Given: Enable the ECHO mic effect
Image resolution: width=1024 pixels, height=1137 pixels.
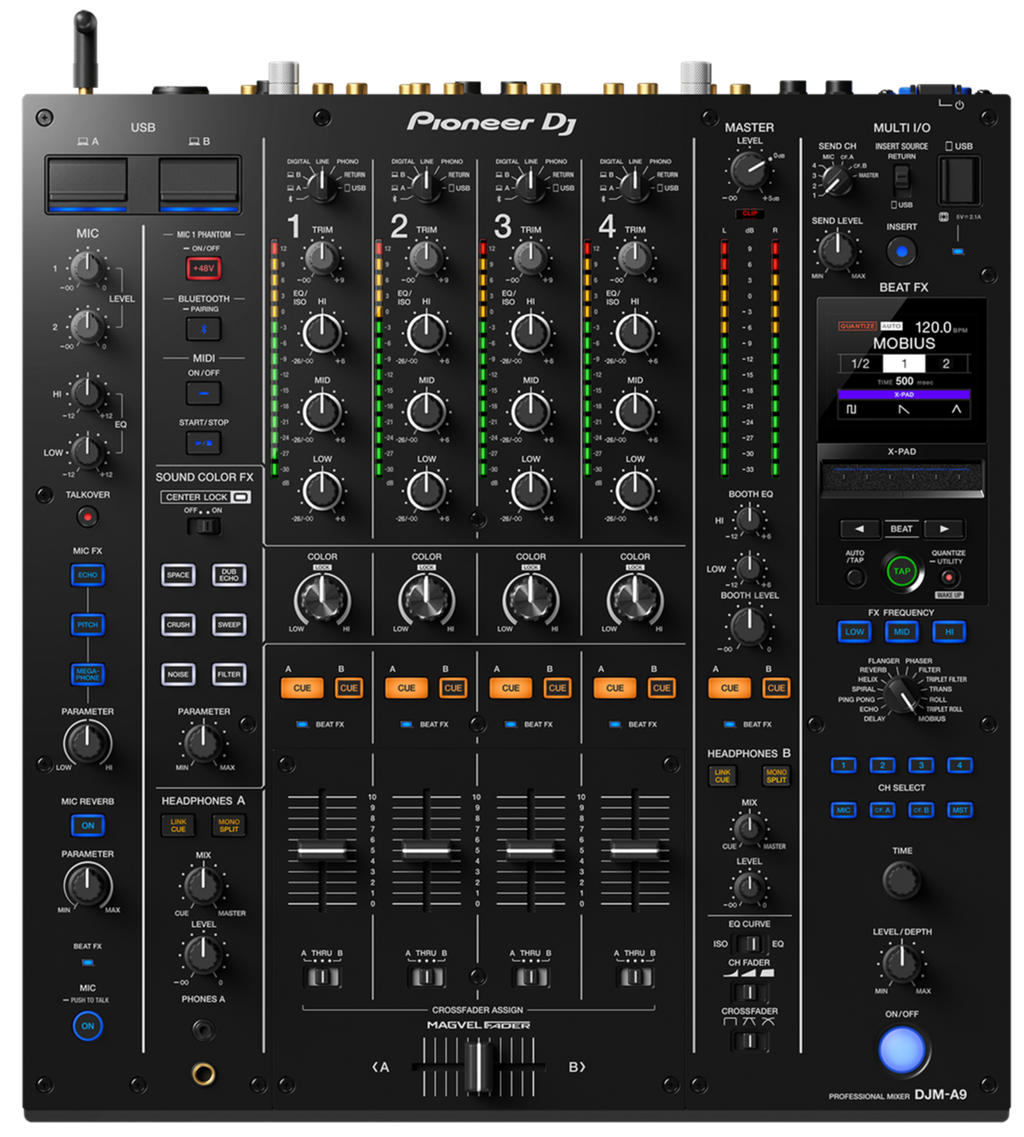Looking at the screenshot, I should click(x=88, y=575).
